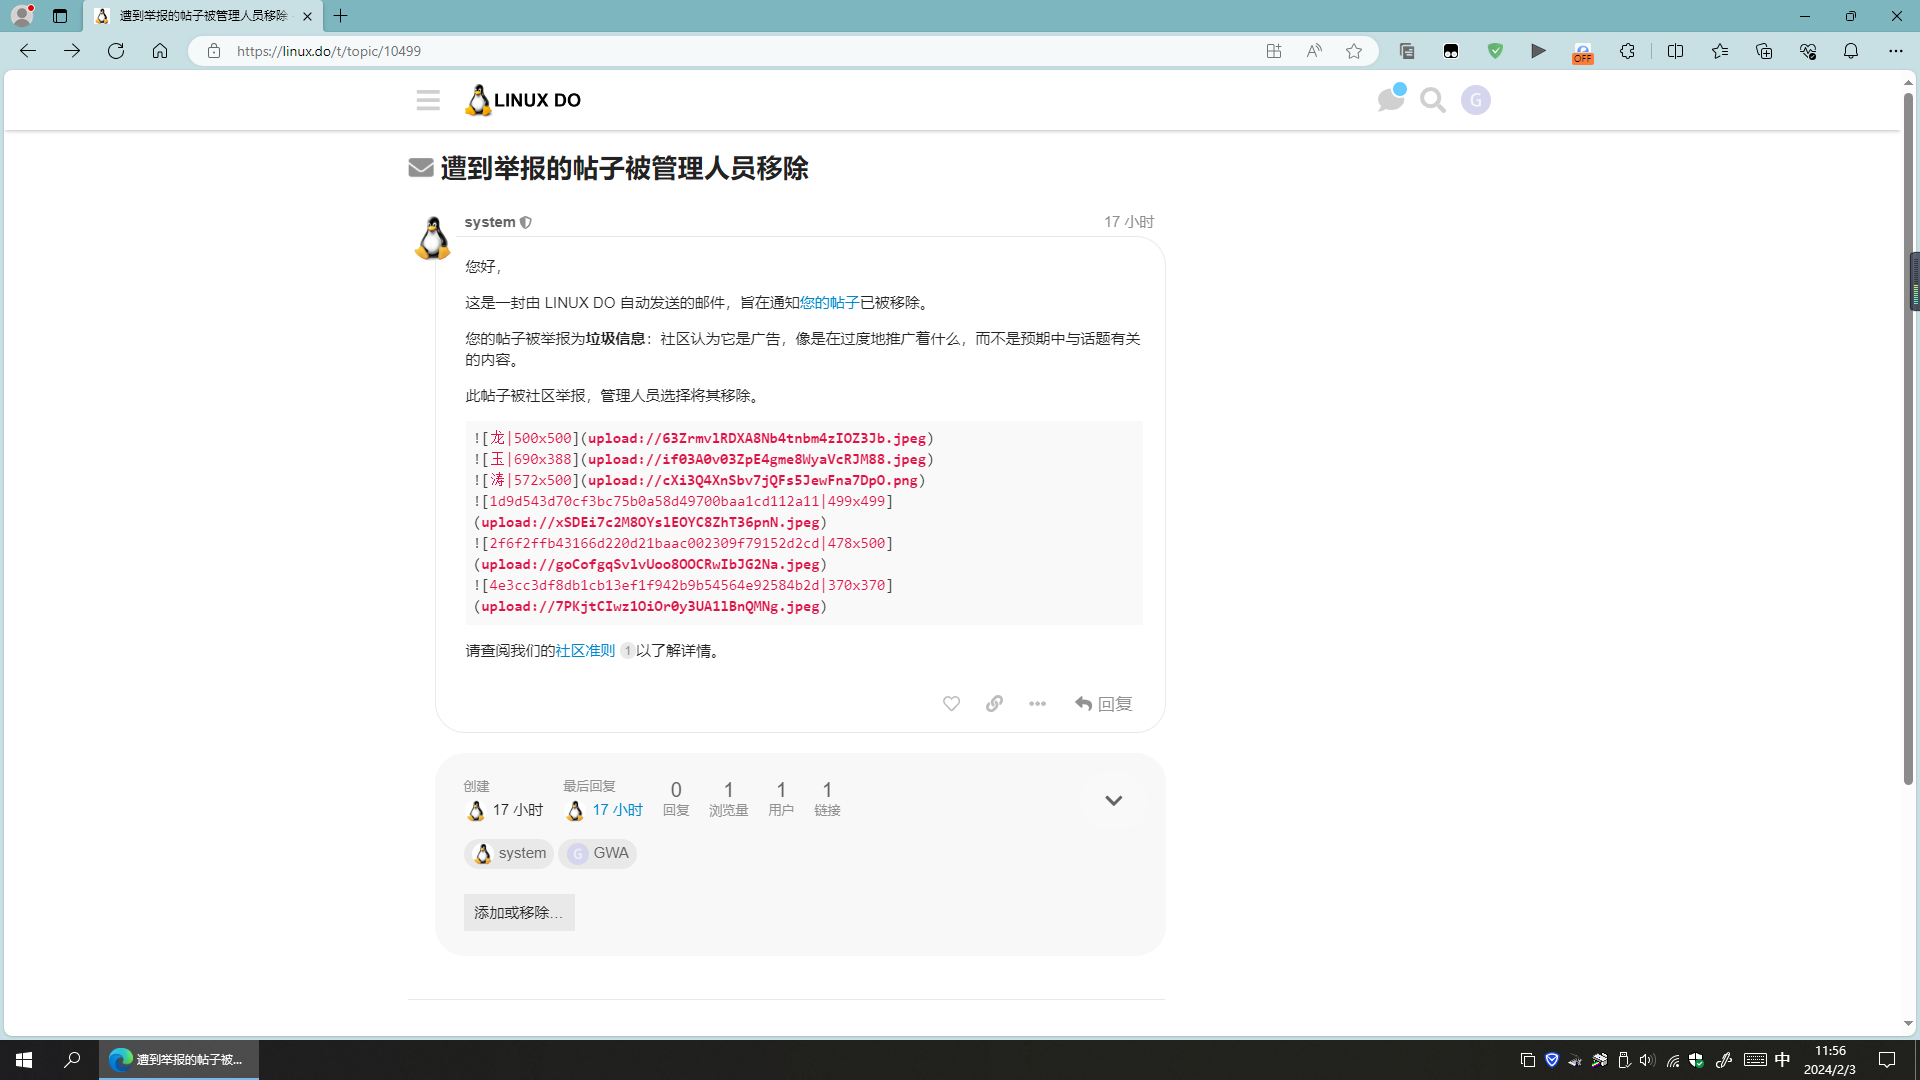Open the site search magnifier
This screenshot has height=1080, width=1920.
pos(1433,100)
